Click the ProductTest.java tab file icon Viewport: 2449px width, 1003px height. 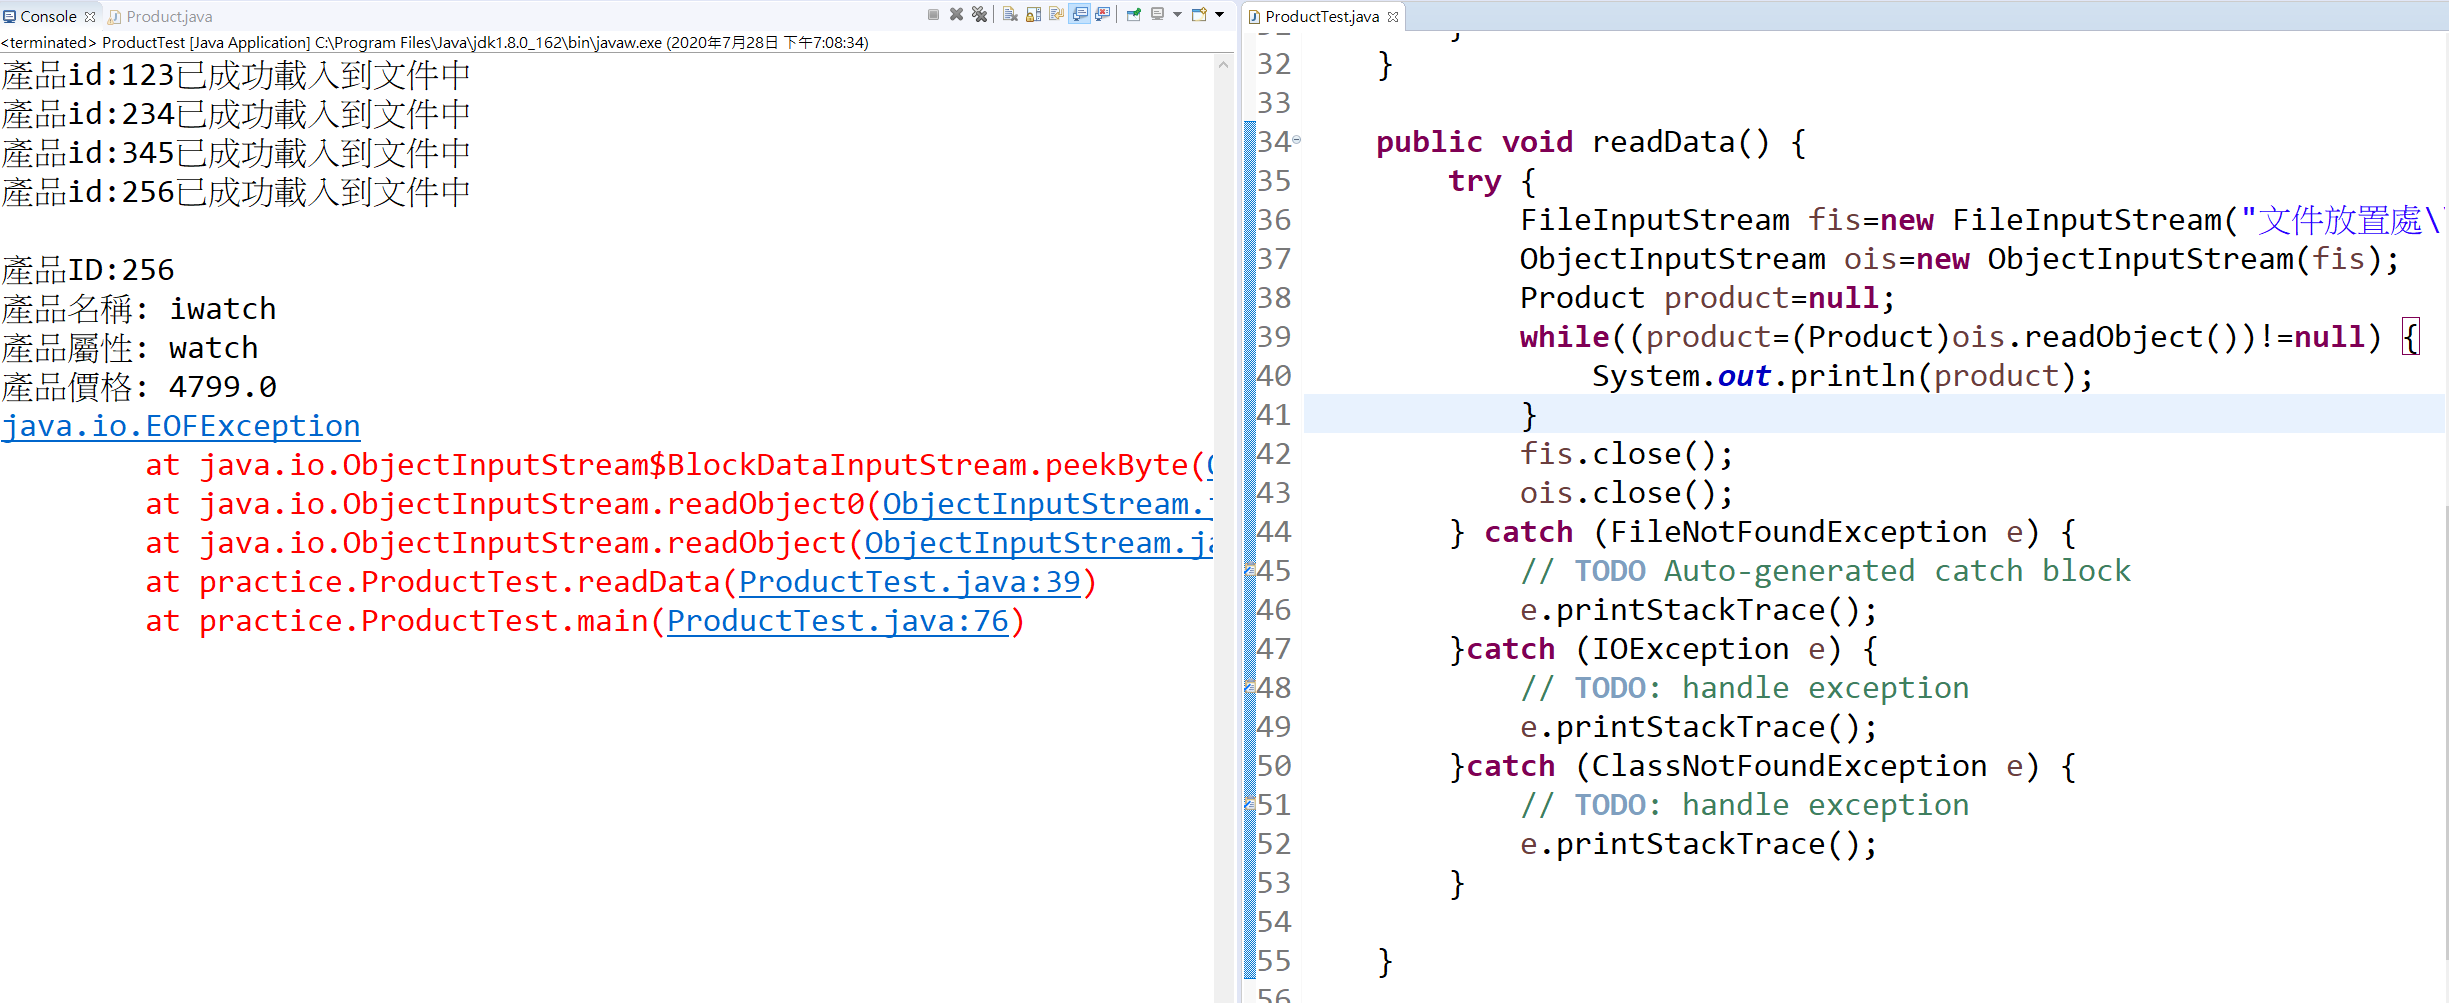(x=1254, y=16)
